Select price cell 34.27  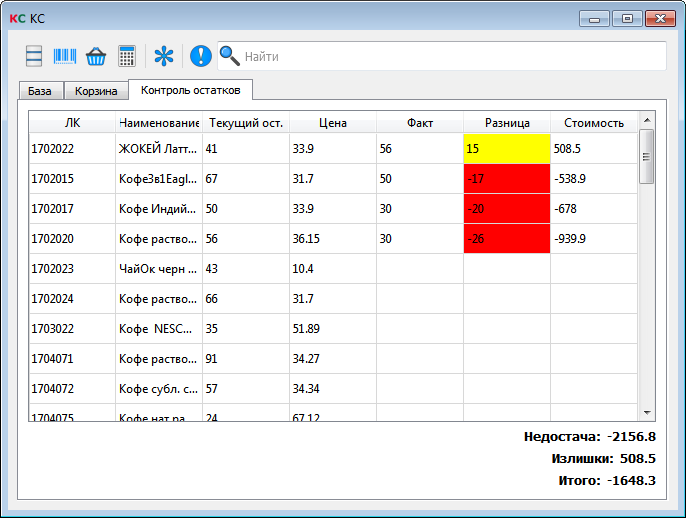tap(332, 359)
